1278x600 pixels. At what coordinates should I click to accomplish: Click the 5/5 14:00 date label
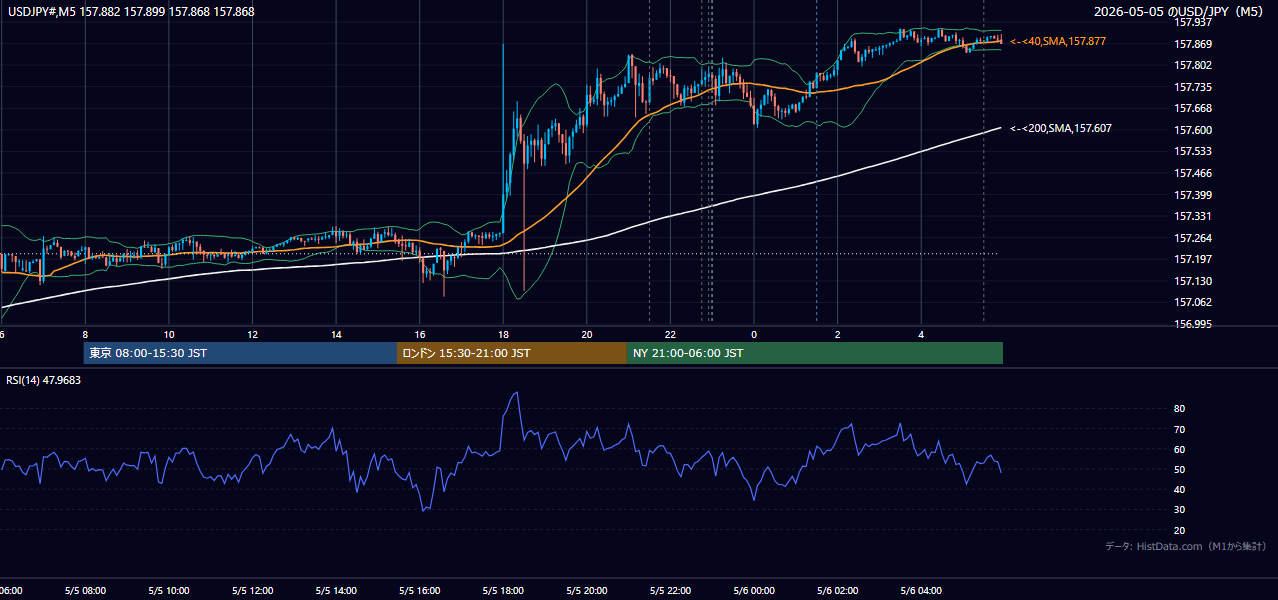click(x=336, y=591)
